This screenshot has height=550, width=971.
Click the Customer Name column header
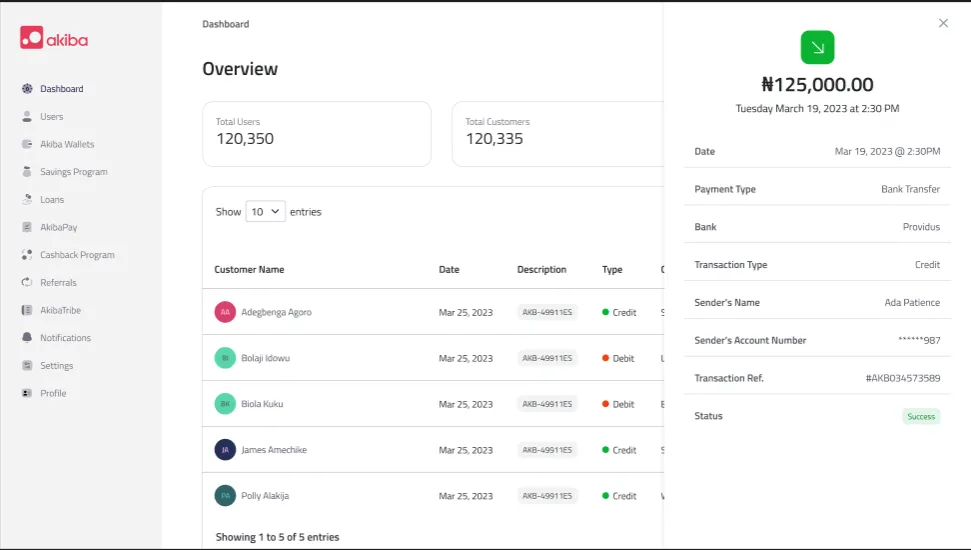pyautogui.click(x=249, y=269)
